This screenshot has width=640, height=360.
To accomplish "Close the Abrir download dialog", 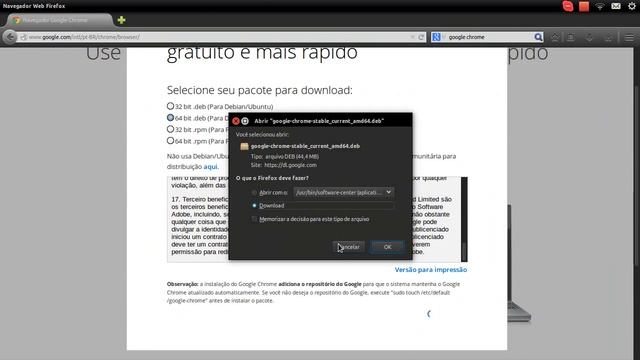I will click(236, 121).
